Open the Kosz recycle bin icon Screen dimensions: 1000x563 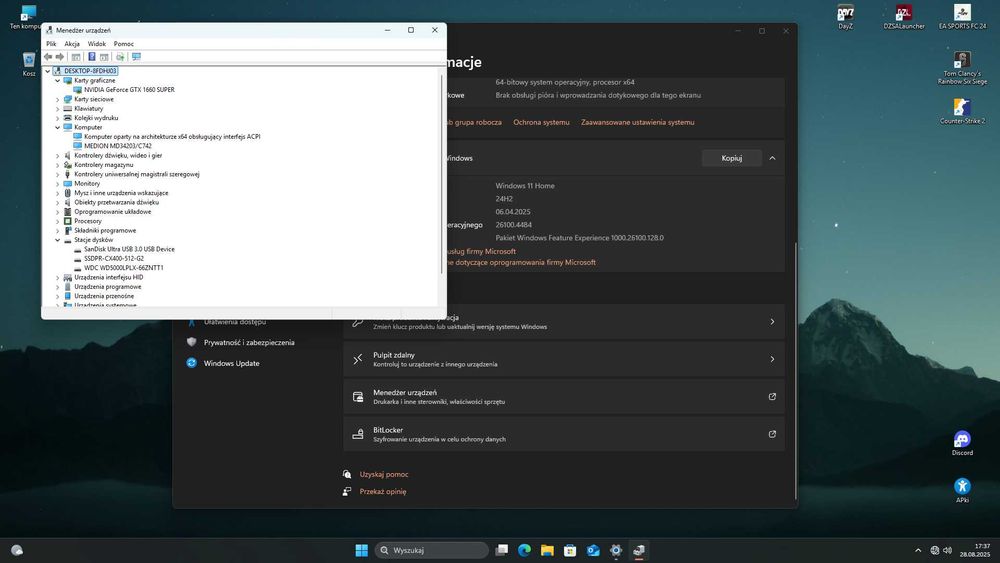tap(29, 64)
